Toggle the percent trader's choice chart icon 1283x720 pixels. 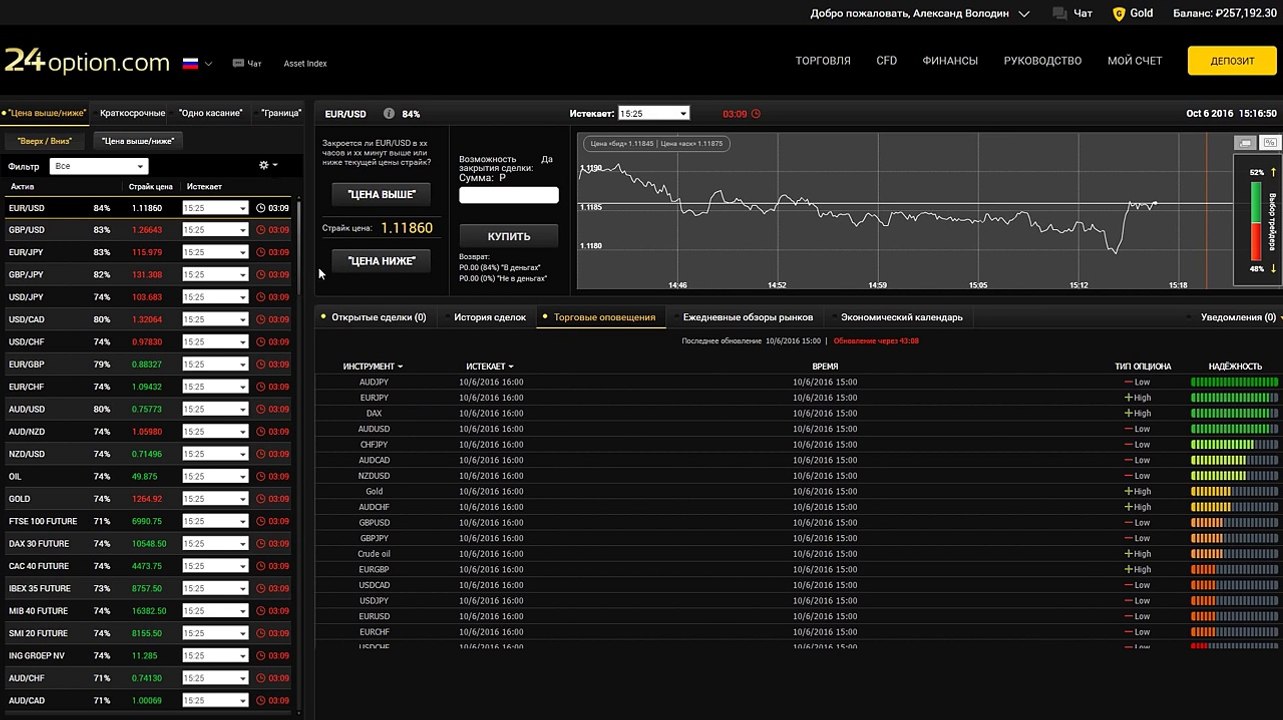1270,143
